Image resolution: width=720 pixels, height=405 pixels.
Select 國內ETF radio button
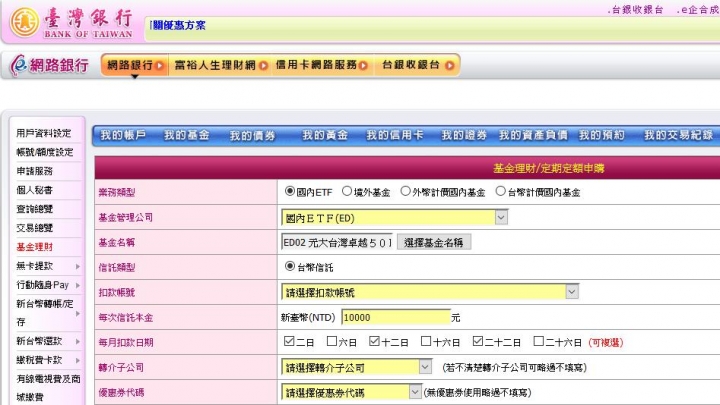(x=289, y=191)
